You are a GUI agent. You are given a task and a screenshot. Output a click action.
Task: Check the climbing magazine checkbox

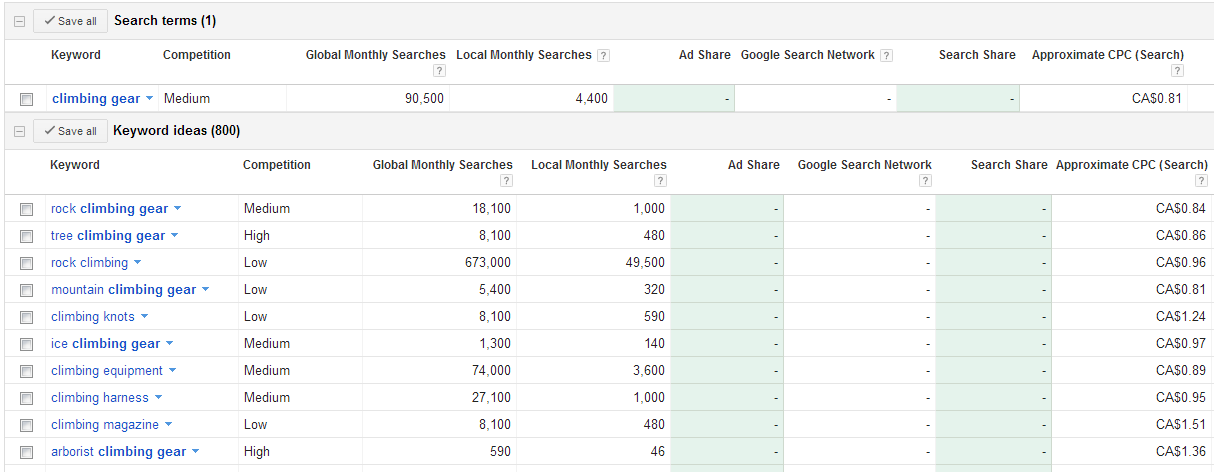(27, 425)
